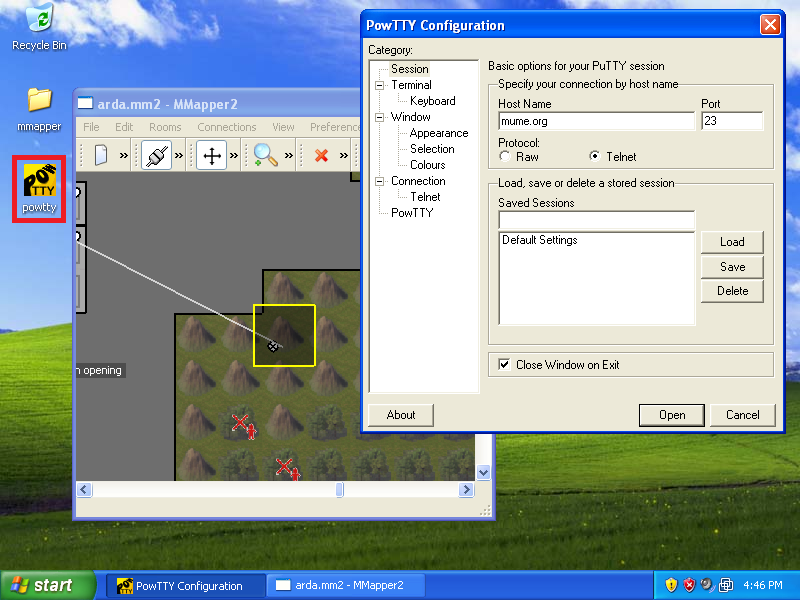Toggle Close Window on Exit checkbox

tap(504, 364)
